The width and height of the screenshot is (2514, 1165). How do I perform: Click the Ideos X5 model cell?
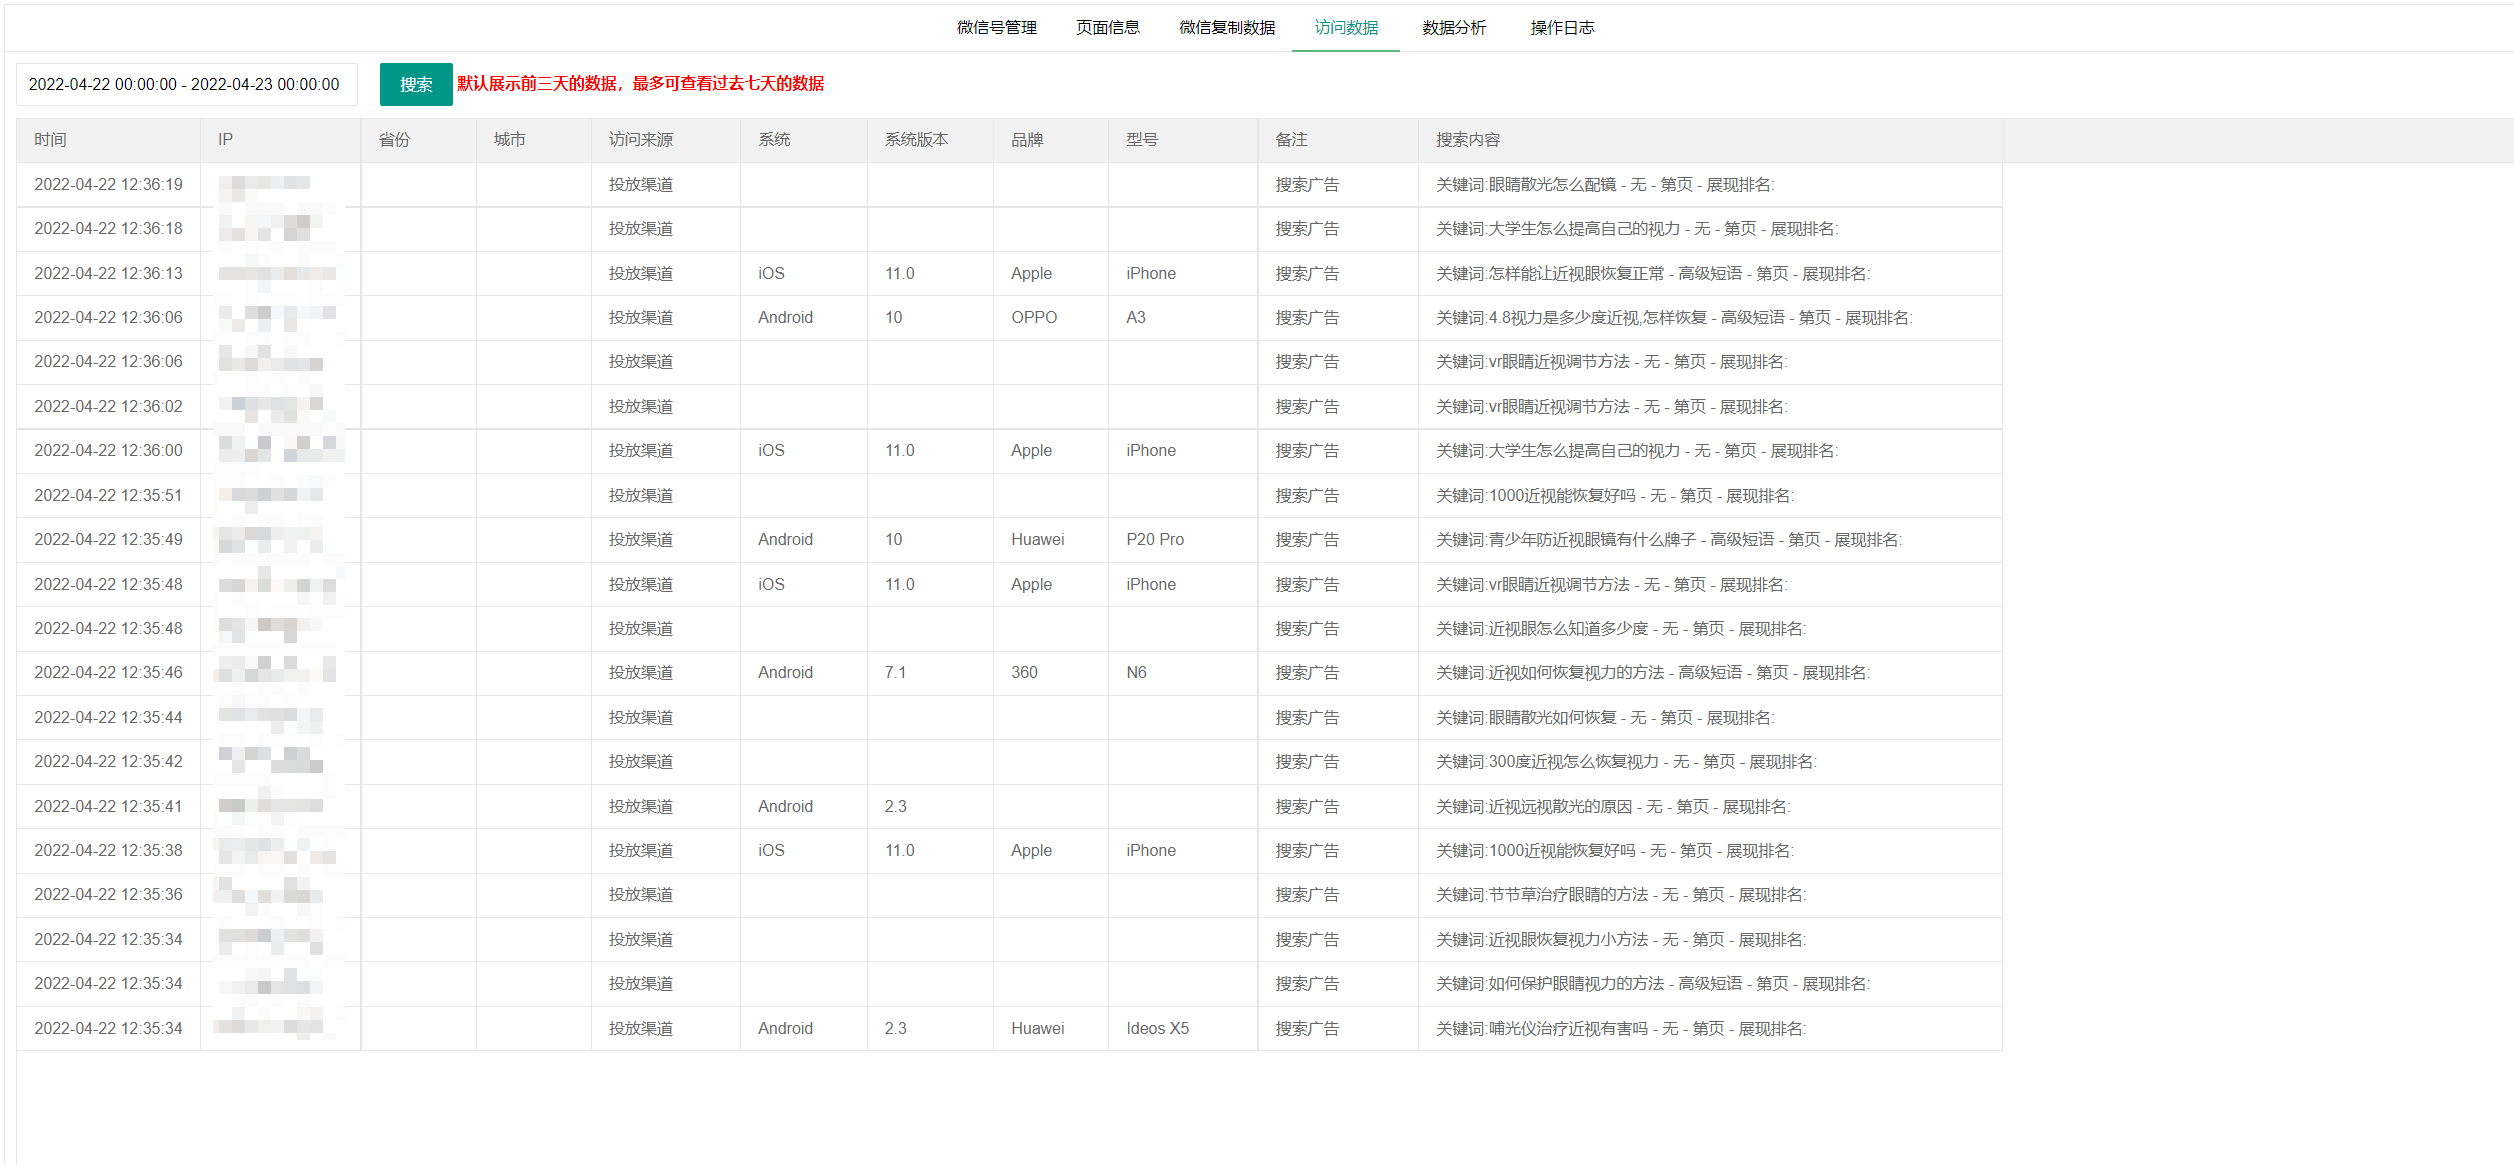(x=1157, y=1029)
